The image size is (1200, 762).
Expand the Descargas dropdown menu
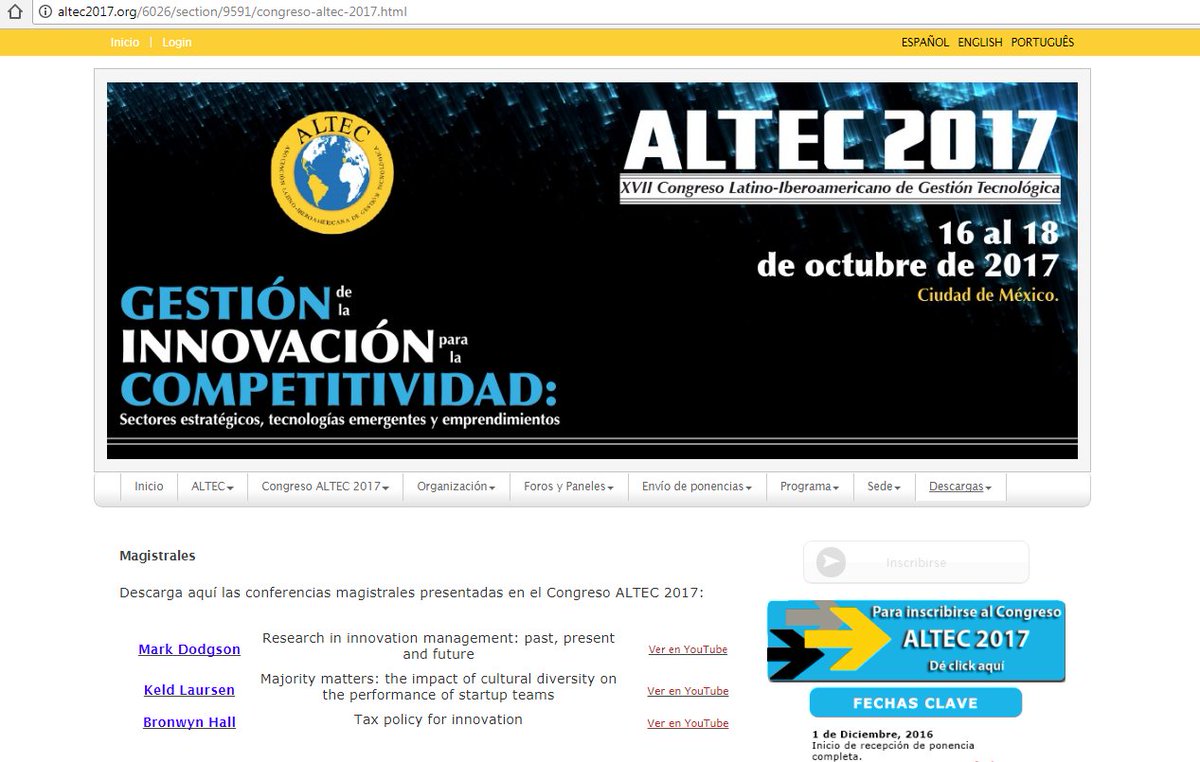960,486
